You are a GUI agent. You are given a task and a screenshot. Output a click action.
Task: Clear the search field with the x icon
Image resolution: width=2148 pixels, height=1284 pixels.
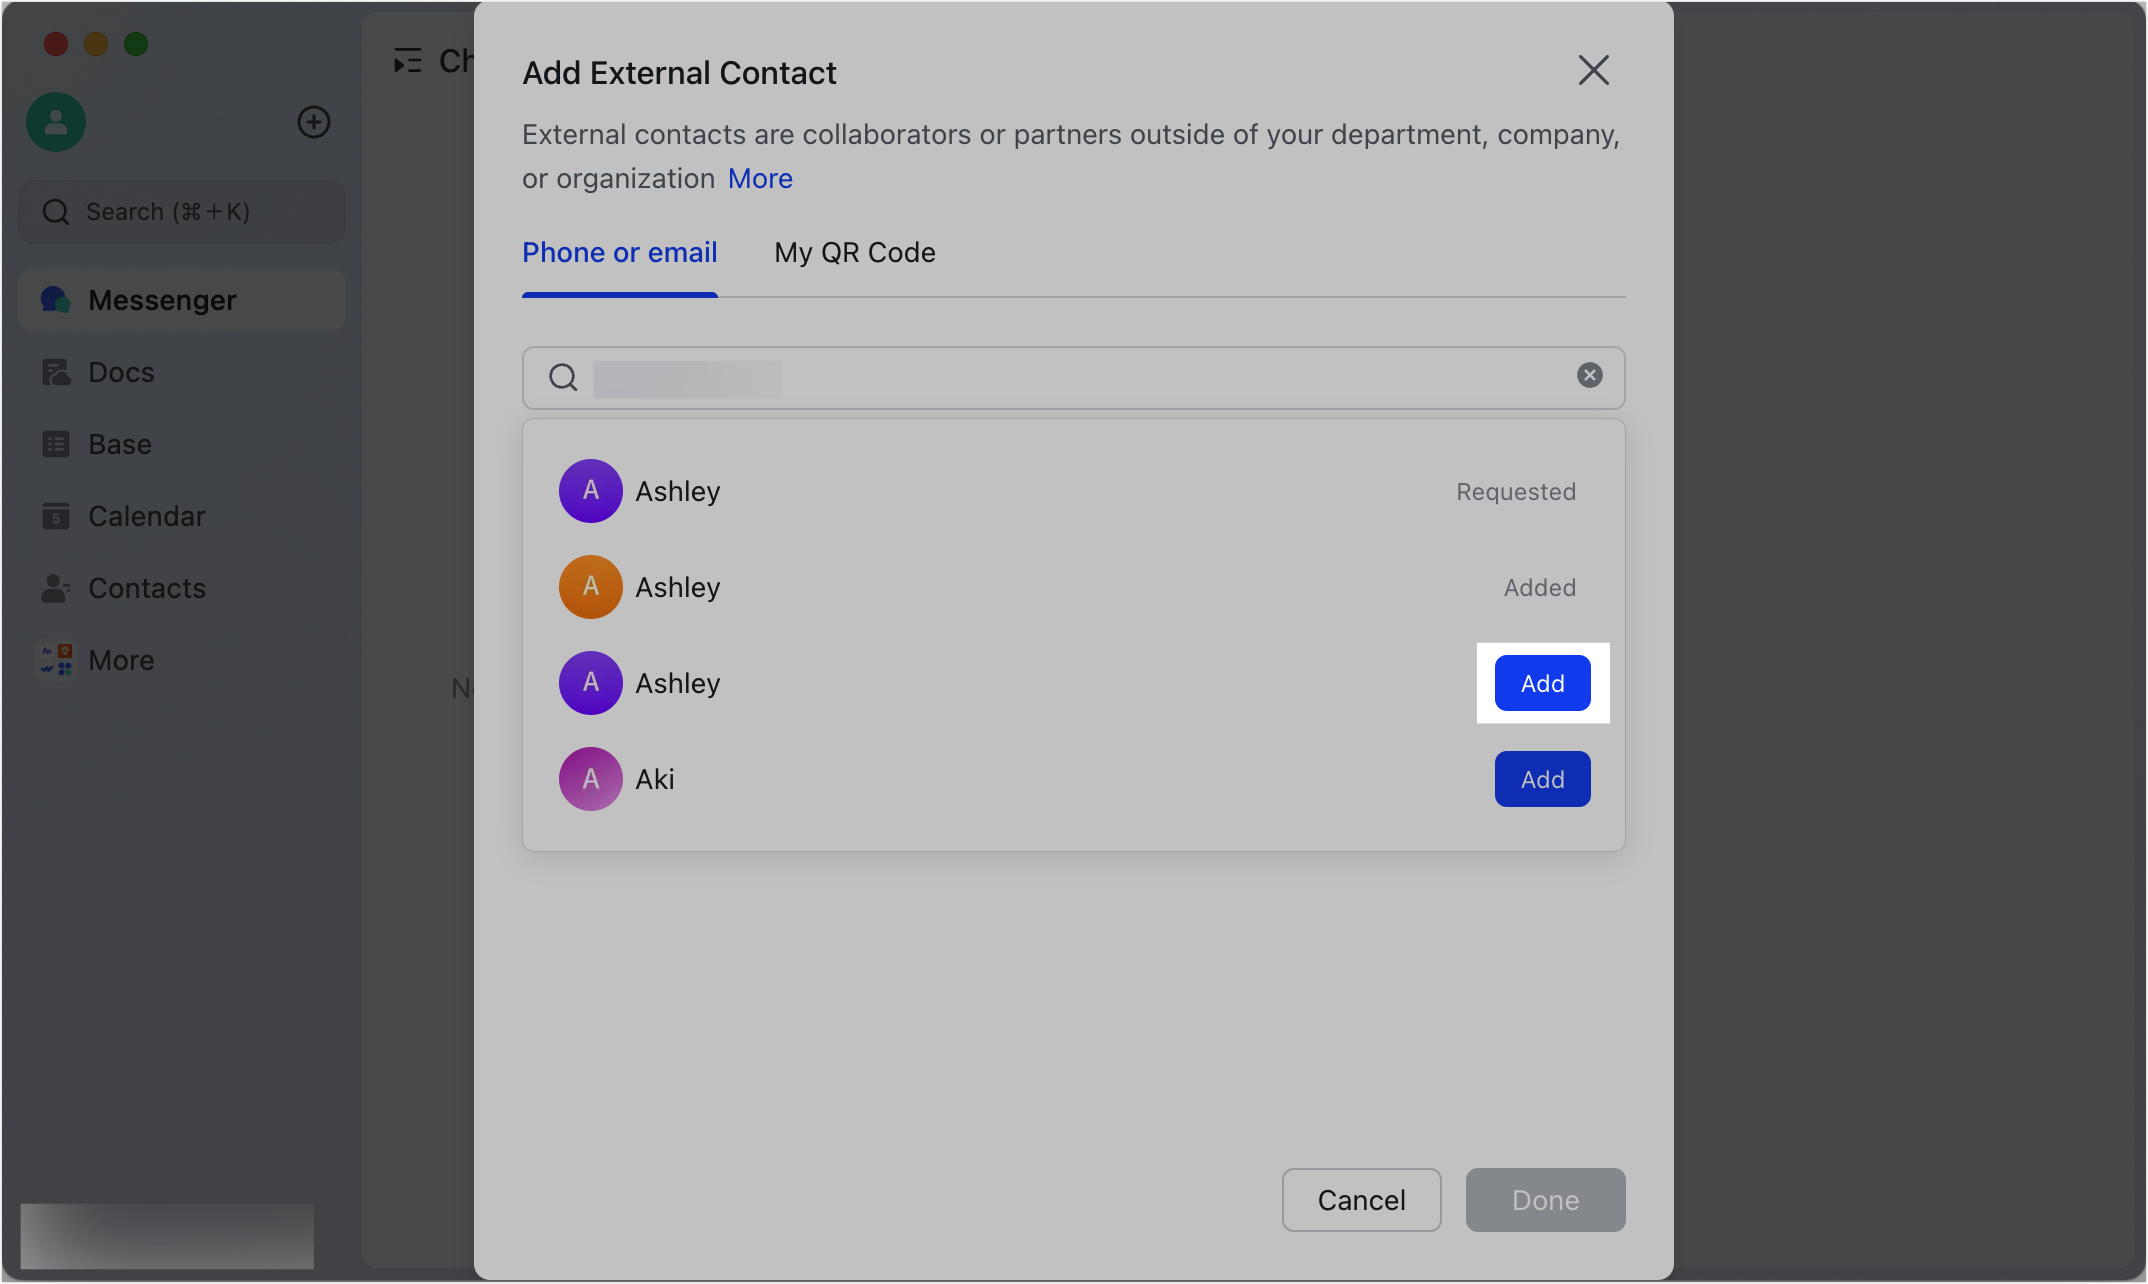click(1589, 375)
